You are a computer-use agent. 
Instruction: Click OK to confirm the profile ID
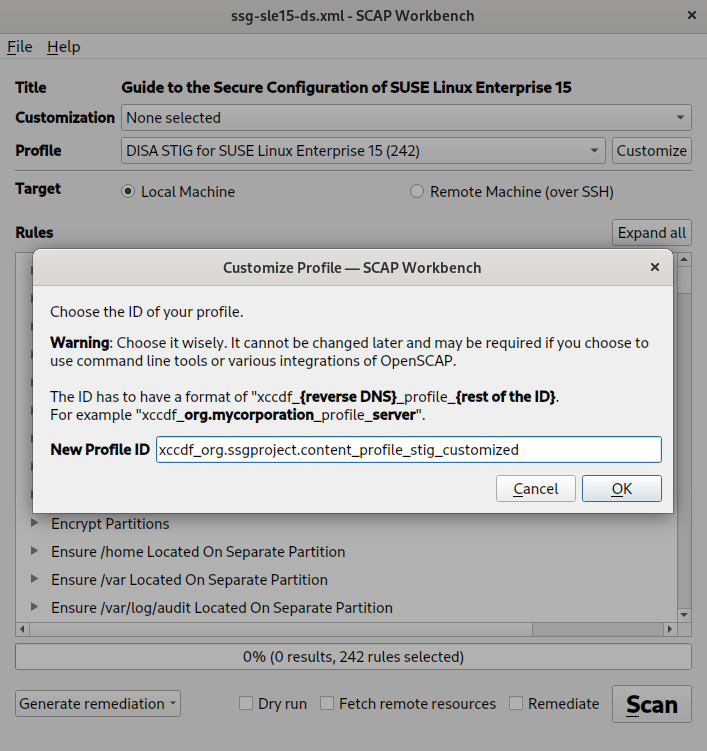pos(622,488)
